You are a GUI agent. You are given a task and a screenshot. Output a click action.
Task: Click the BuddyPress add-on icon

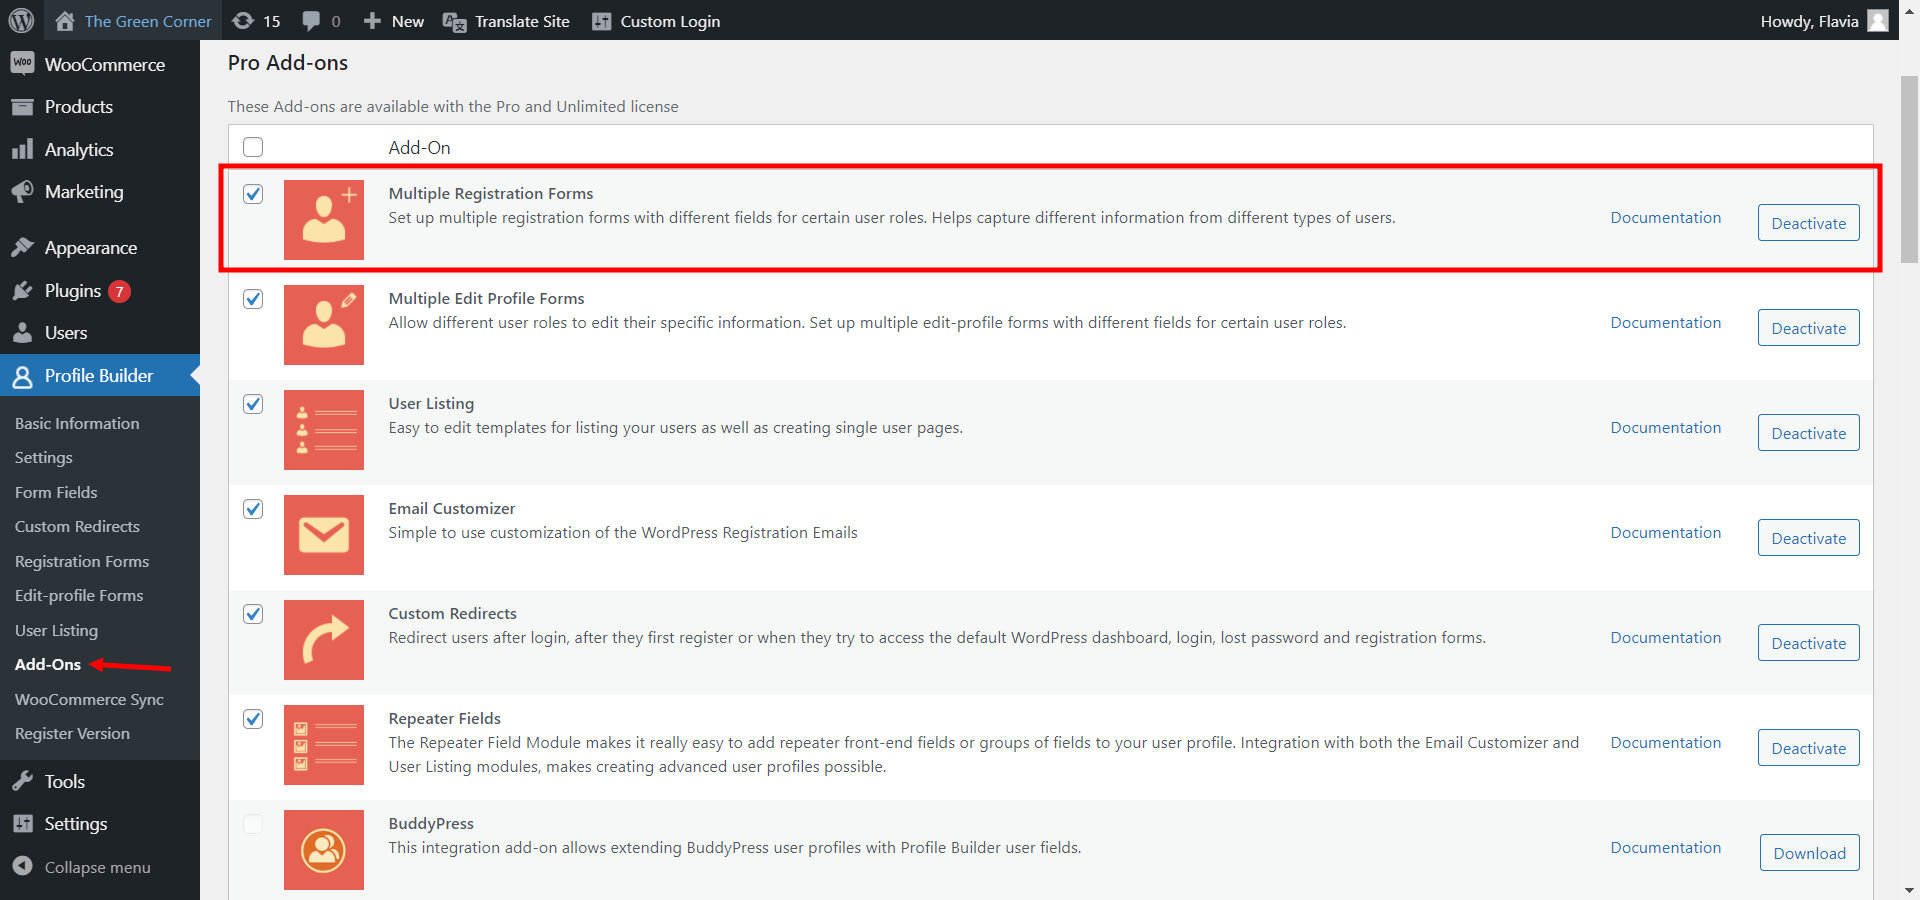323,850
